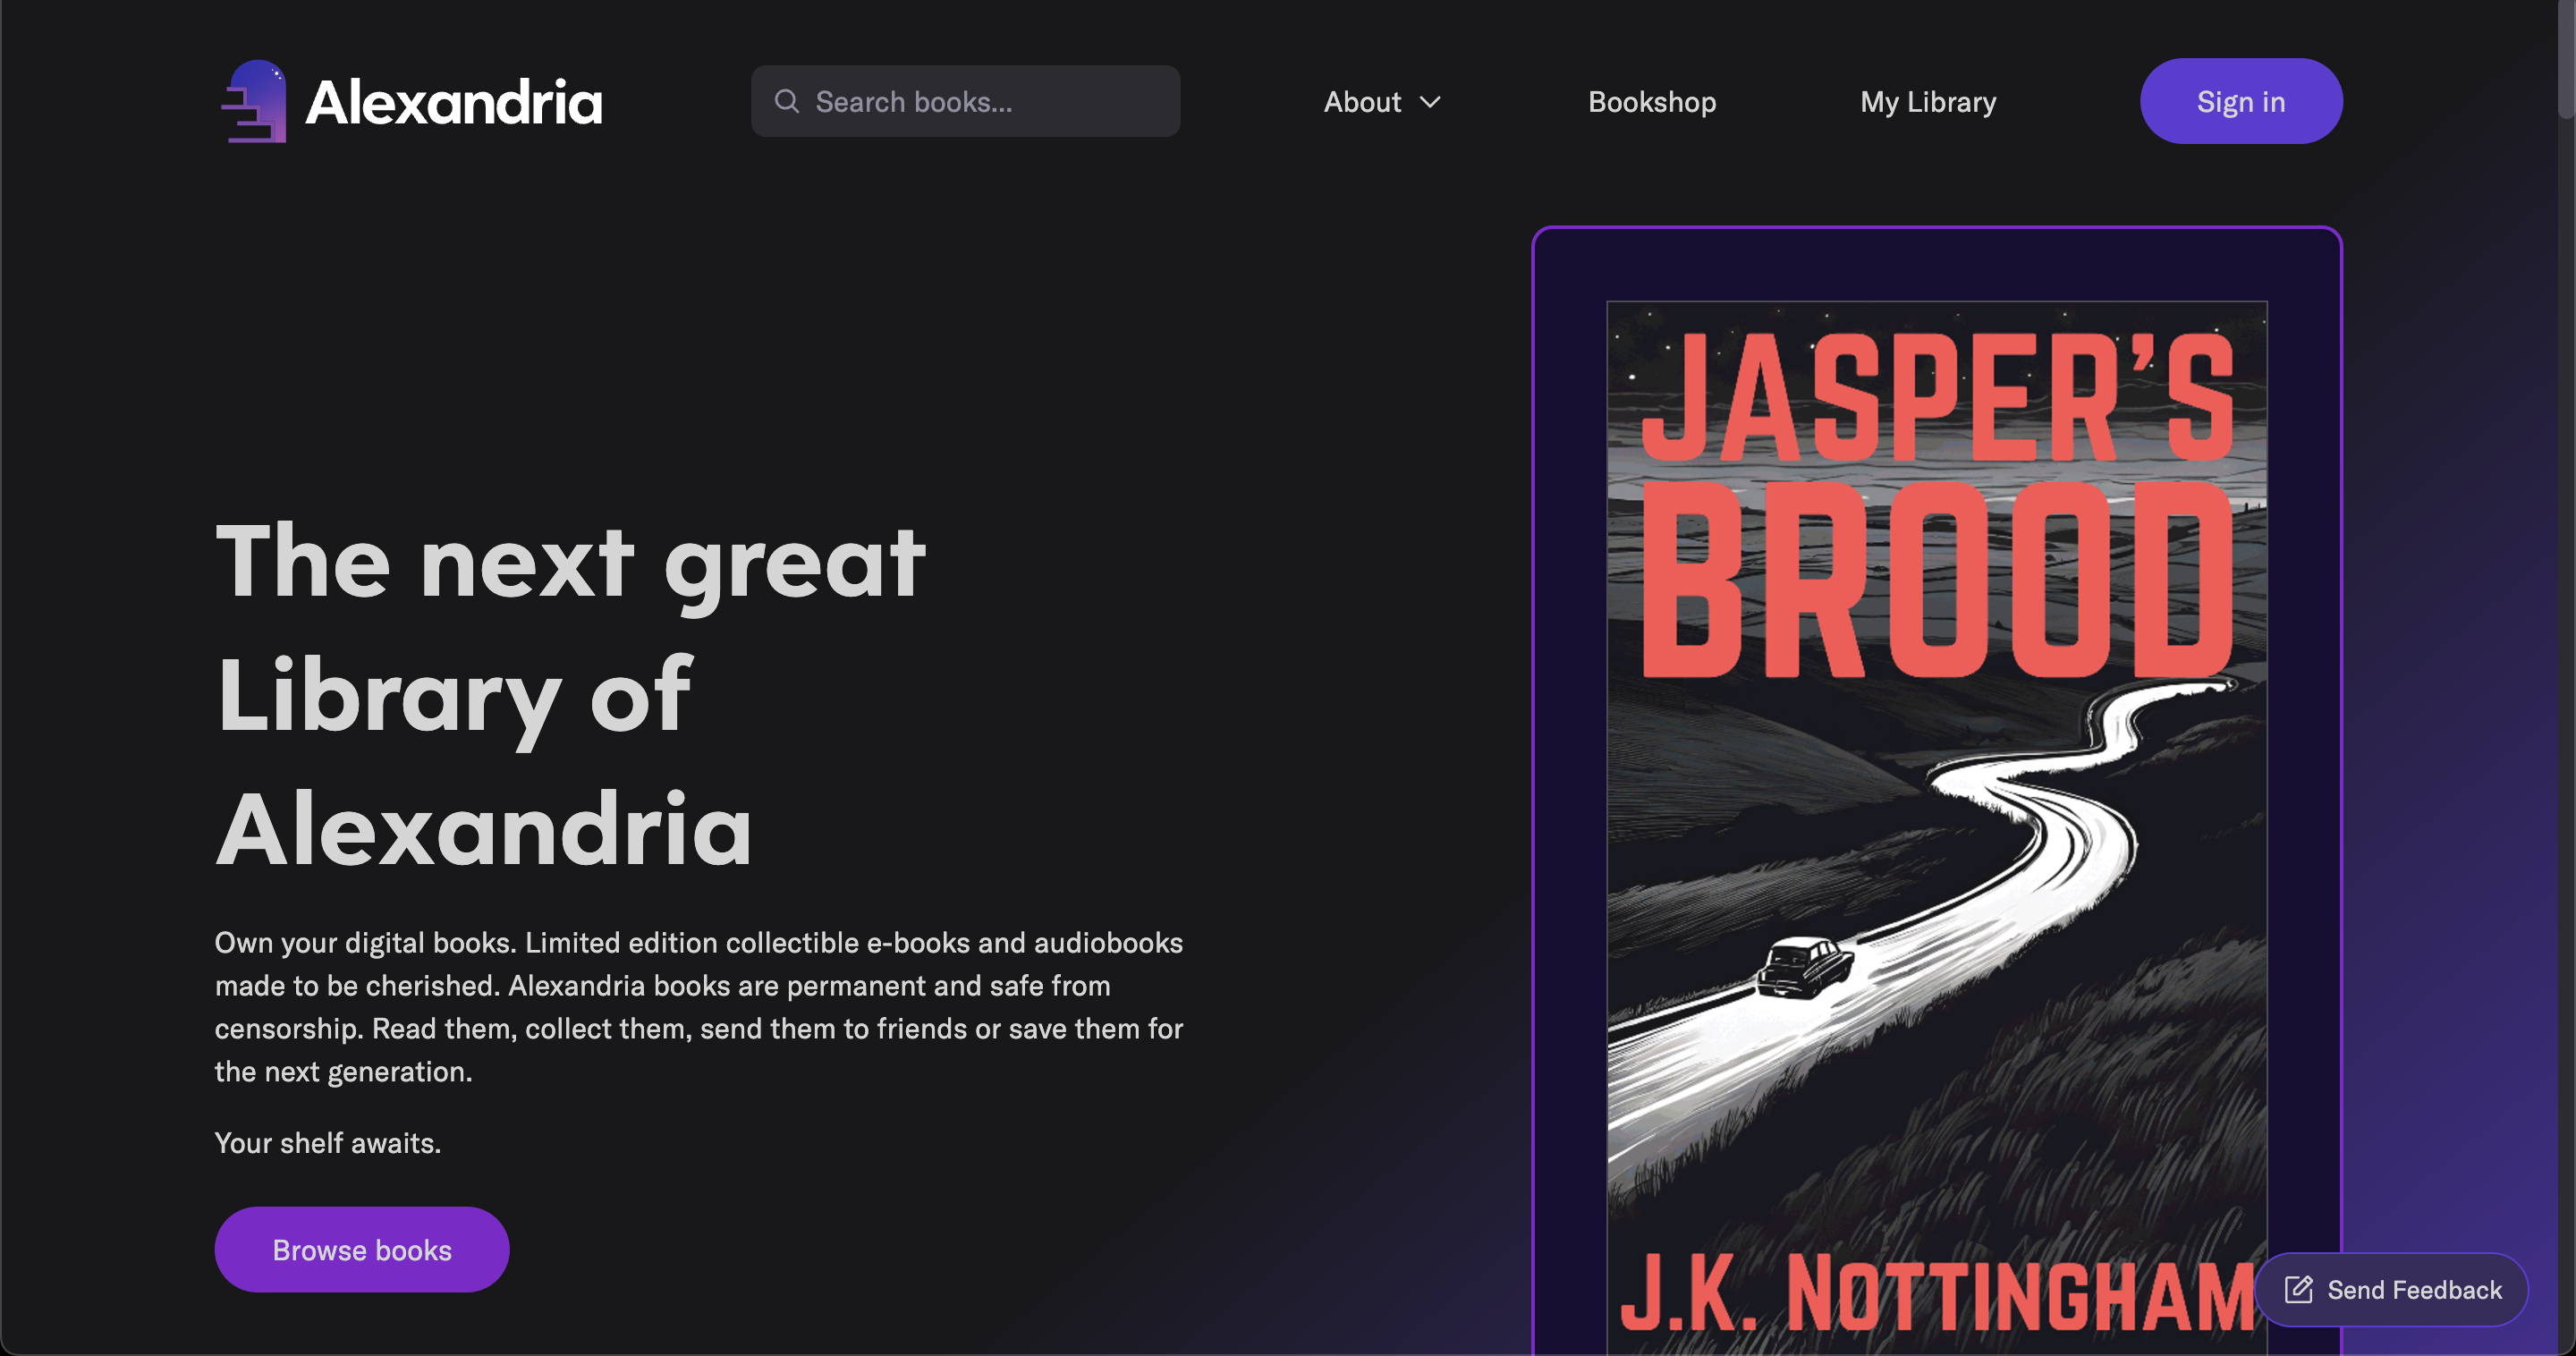The height and width of the screenshot is (1356, 2576).
Task: Open the Jasper's Brood book cover
Action: point(1936,828)
